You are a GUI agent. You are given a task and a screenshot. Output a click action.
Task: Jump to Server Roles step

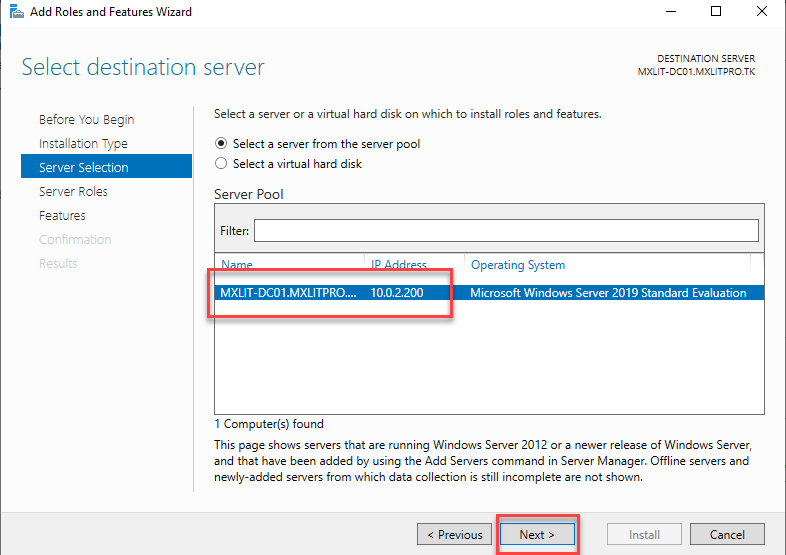(x=73, y=191)
